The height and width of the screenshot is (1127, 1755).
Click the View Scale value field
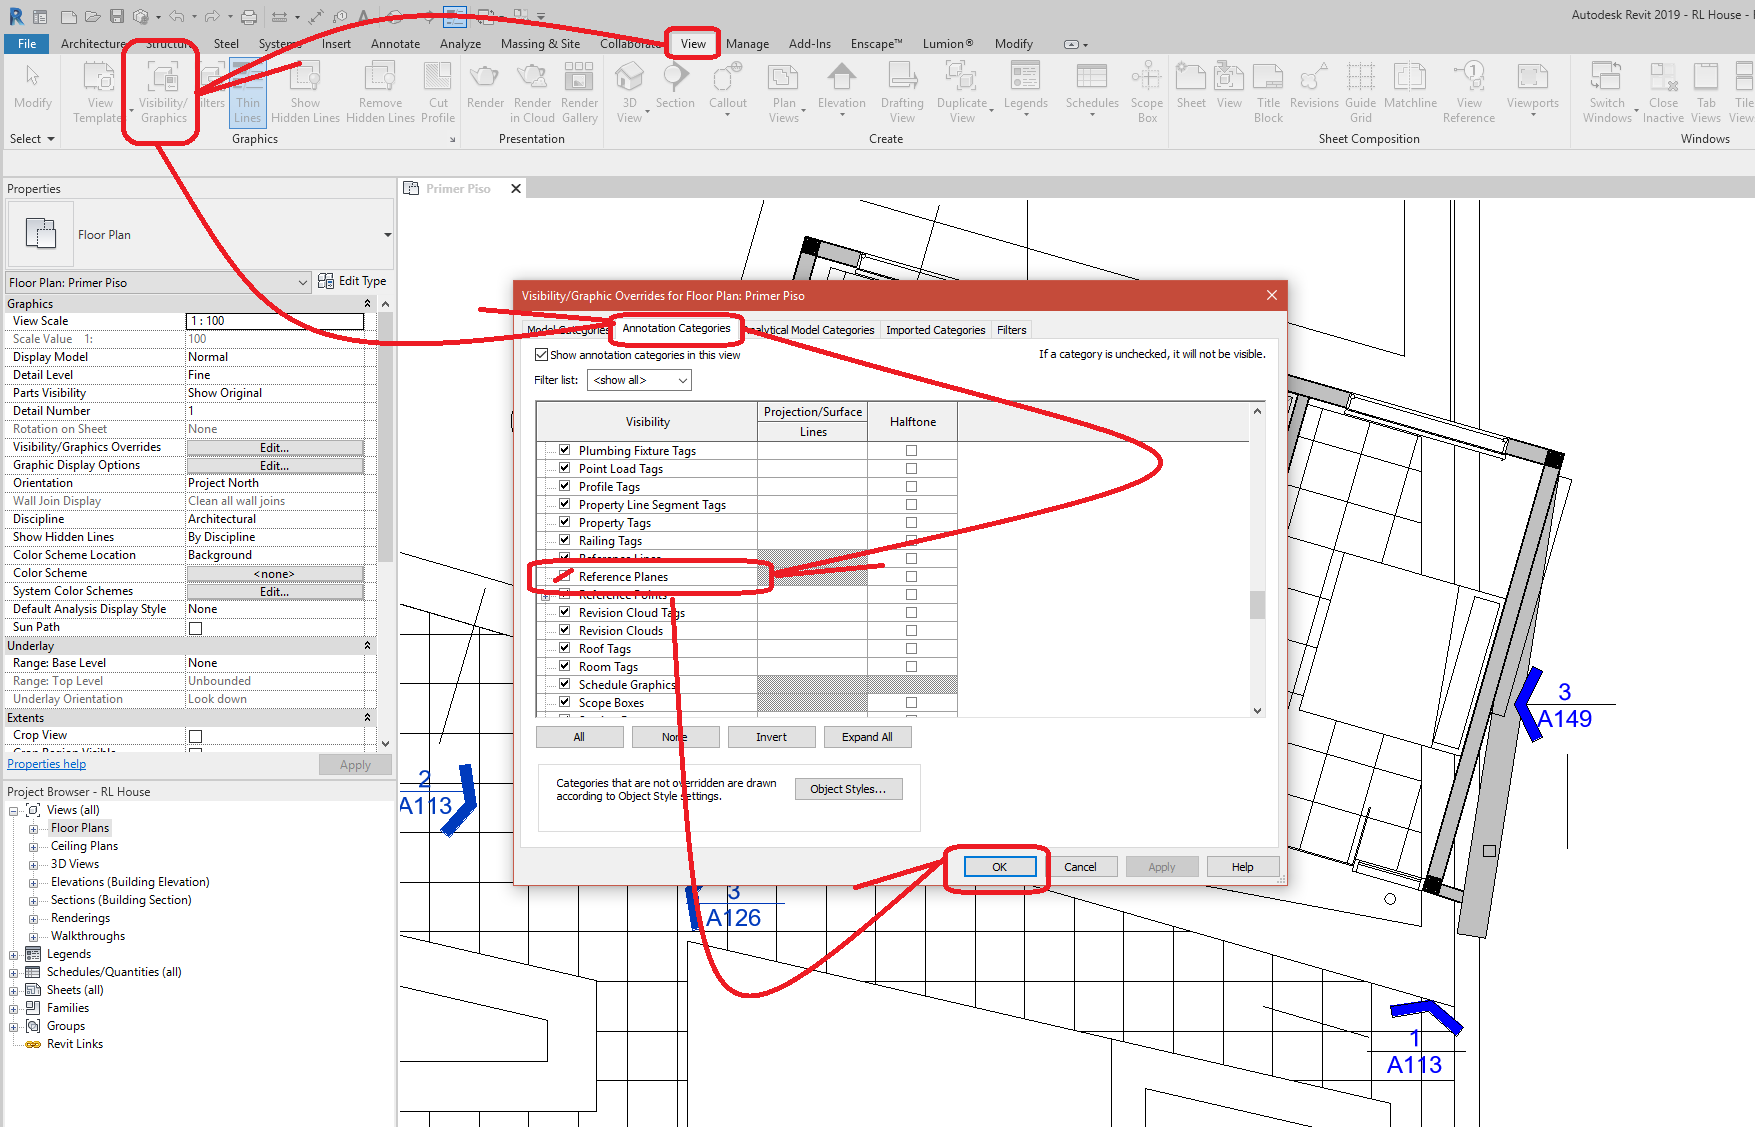(275, 321)
